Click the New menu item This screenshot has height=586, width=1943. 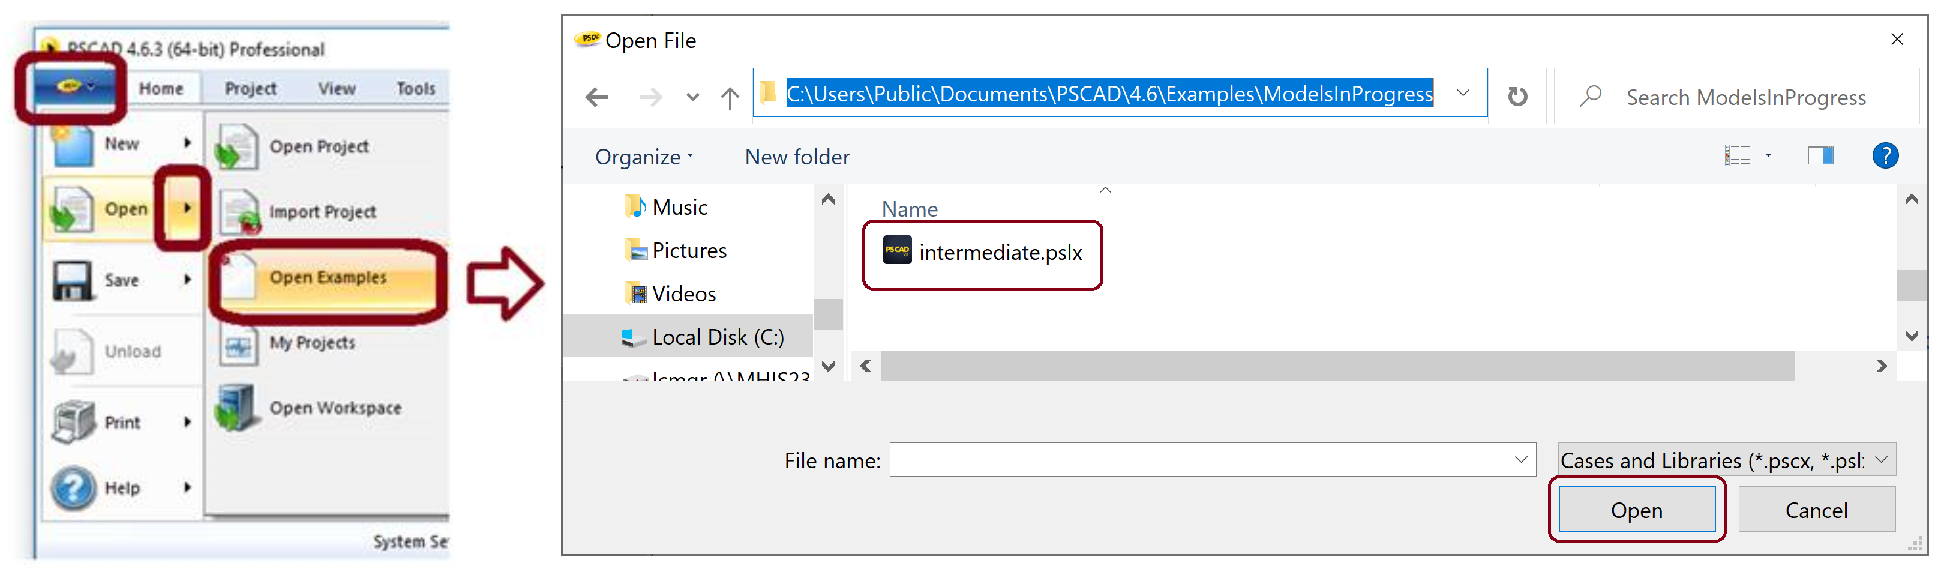pyautogui.click(x=121, y=144)
